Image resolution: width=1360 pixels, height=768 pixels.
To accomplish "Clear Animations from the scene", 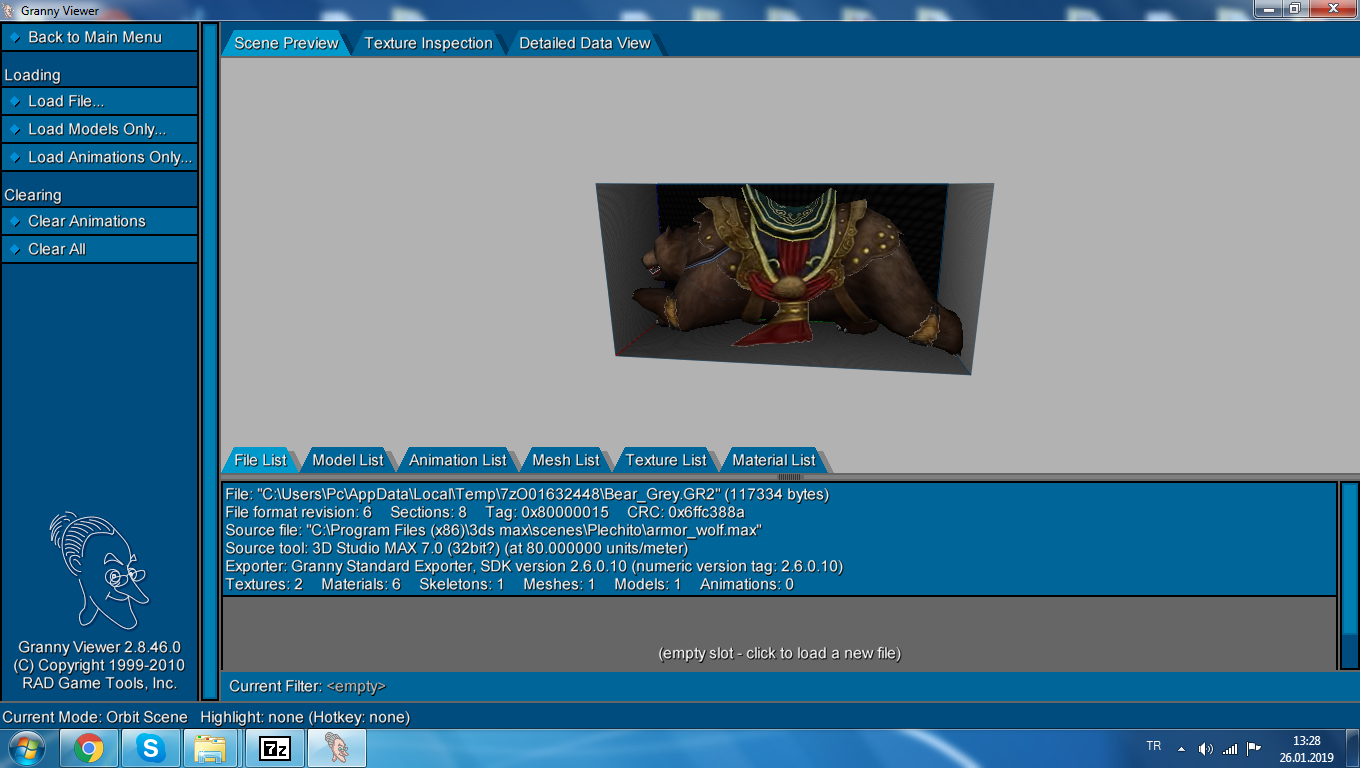I will click(x=99, y=221).
